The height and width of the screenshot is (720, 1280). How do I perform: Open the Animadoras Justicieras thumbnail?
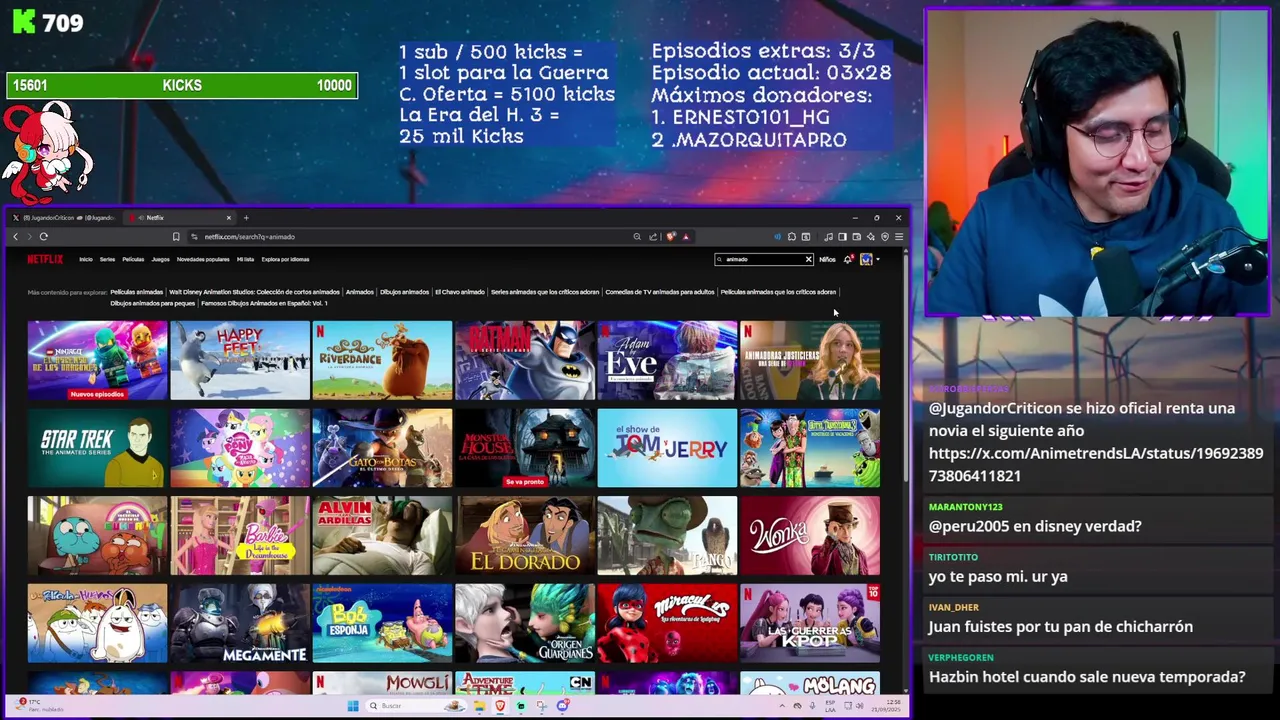pyautogui.click(x=810, y=360)
